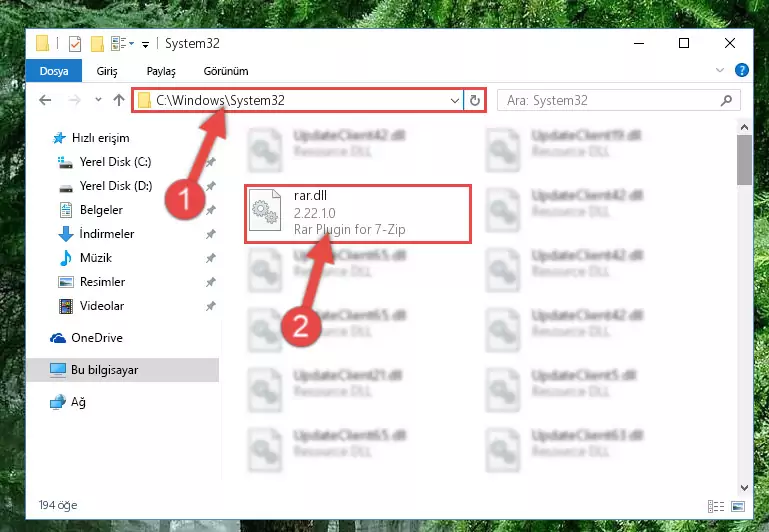Switch to details view icon in status bar
The width and height of the screenshot is (769, 532).
coord(716,506)
